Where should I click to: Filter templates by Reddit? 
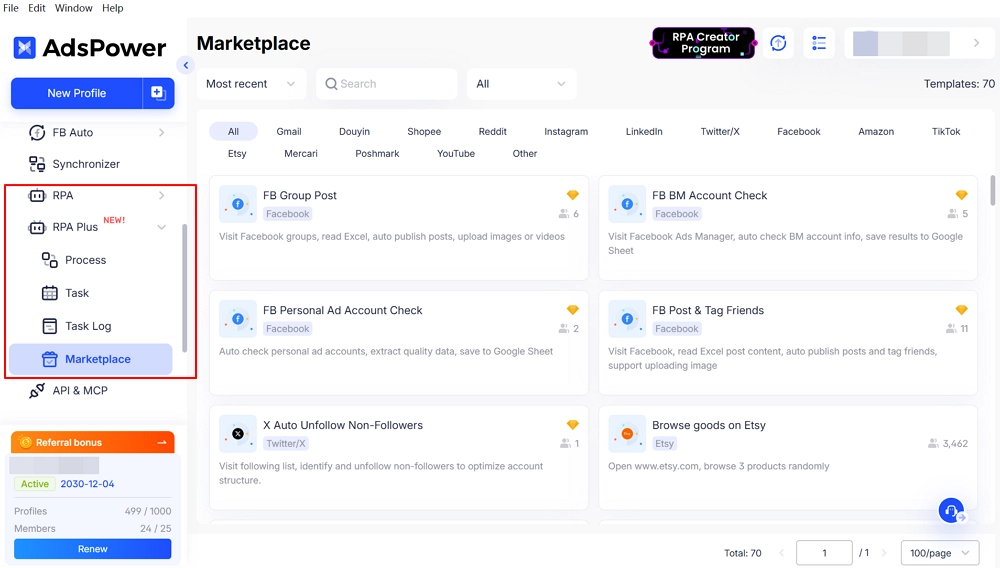(x=492, y=131)
